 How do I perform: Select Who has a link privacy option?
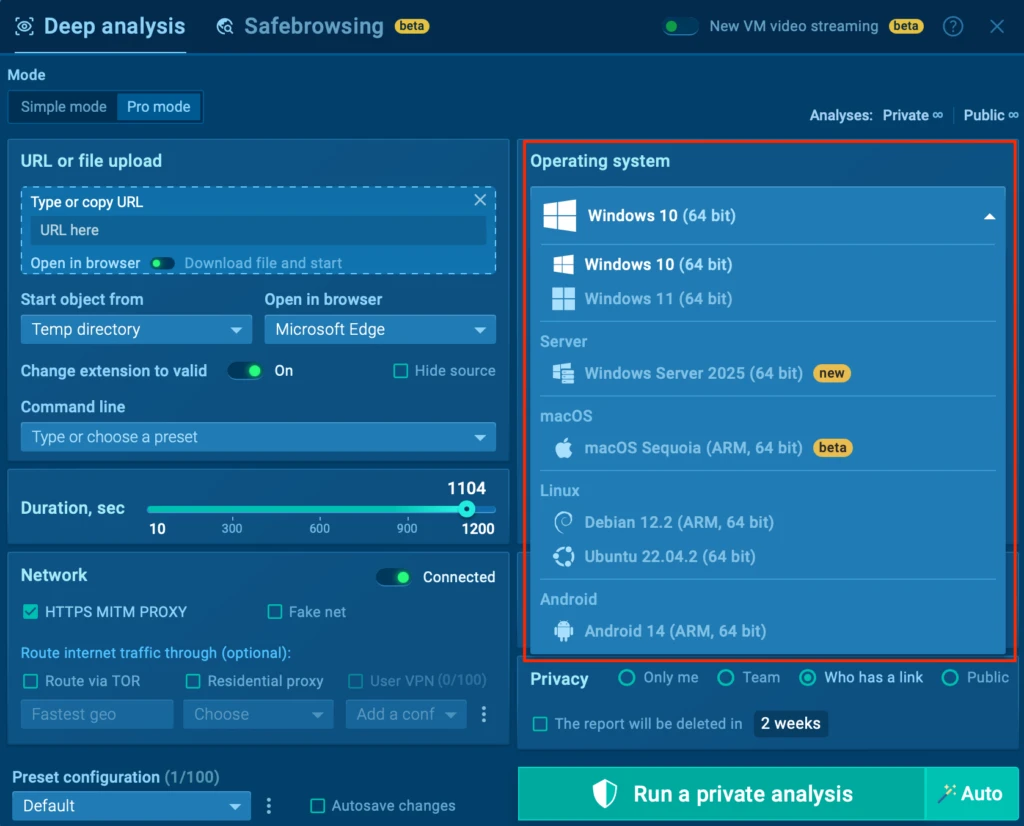(807, 678)
